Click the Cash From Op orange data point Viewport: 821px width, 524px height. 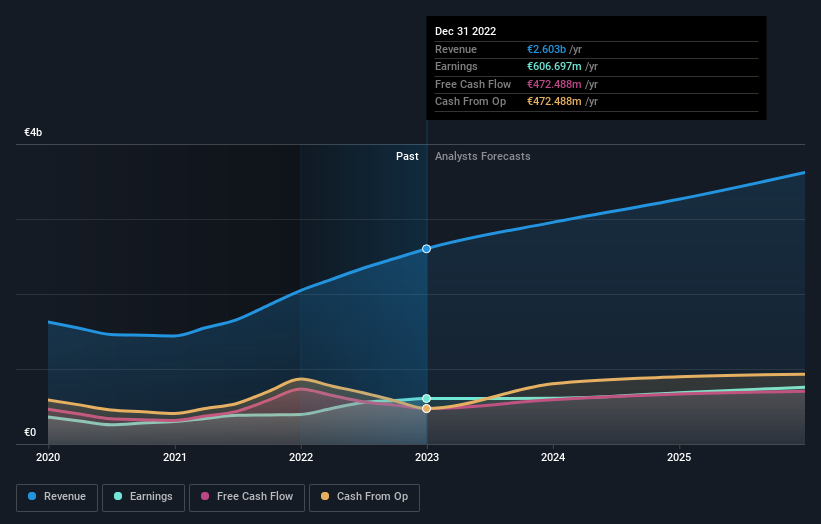[x=427, y=408]
